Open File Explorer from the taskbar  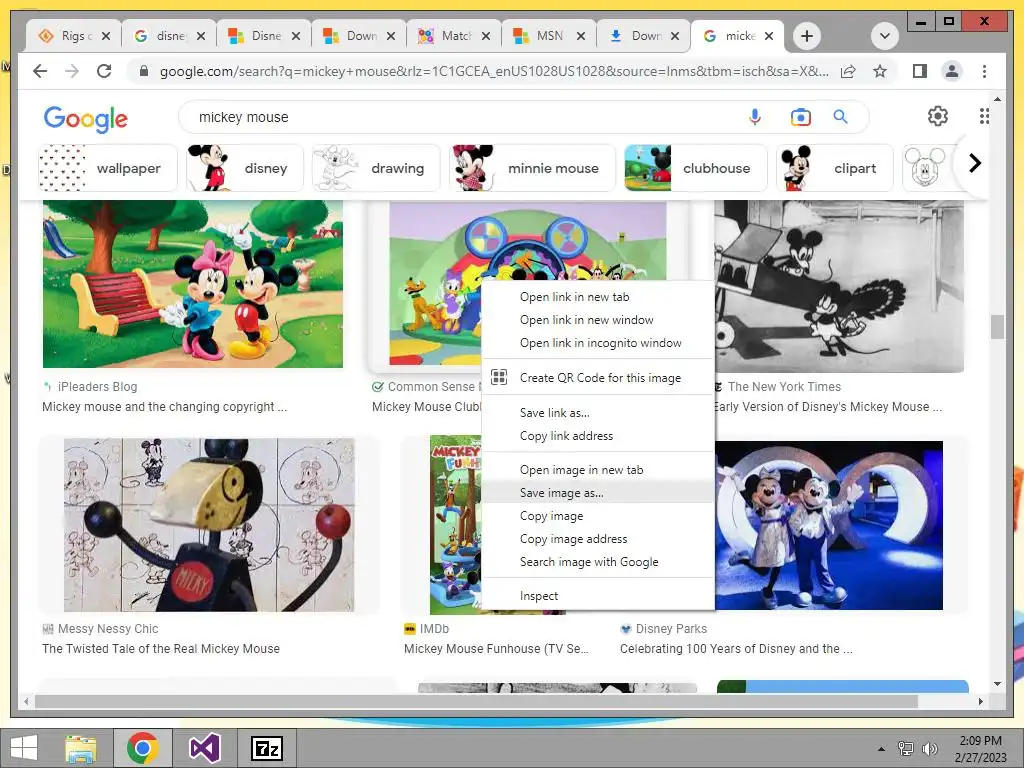(x=81, y=748)
